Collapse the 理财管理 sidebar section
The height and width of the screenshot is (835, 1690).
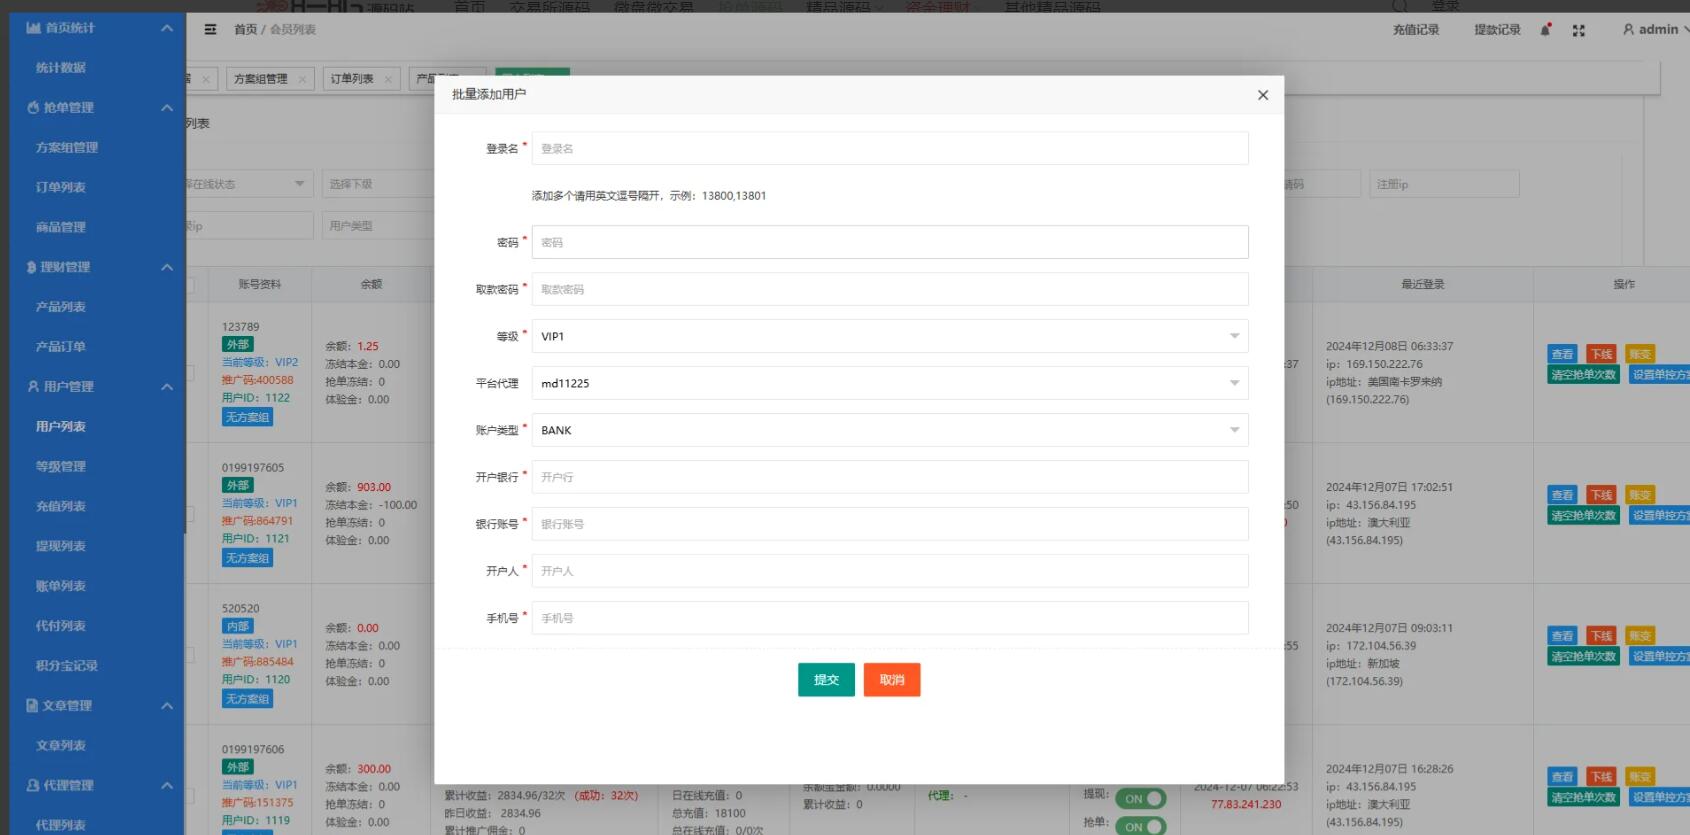[x=167, y=267]
